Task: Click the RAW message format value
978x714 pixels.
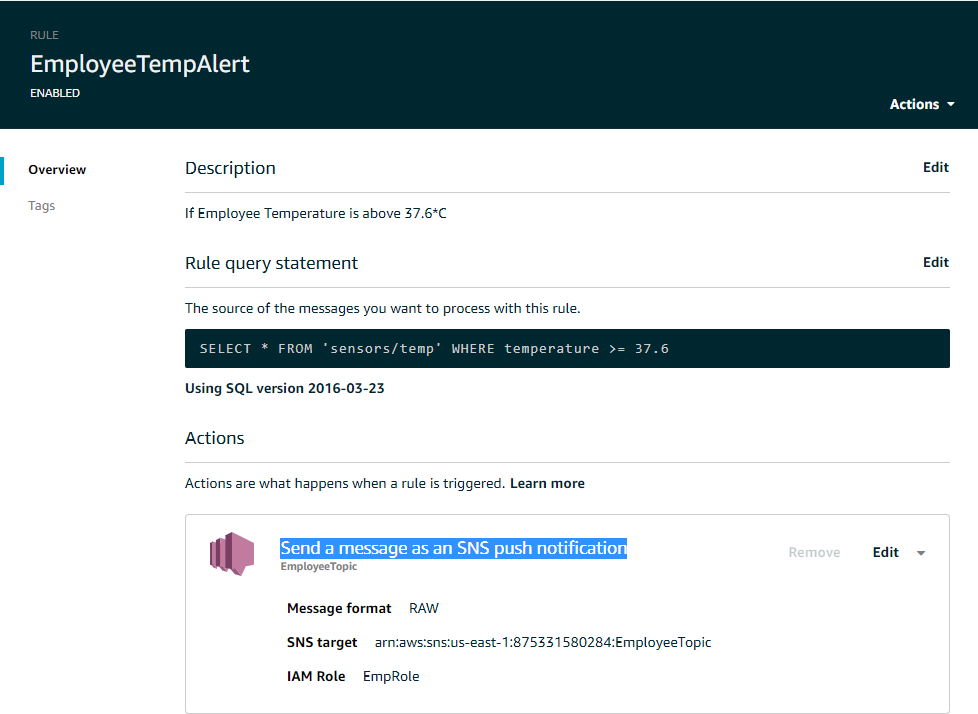Action: tap(422, 608)
